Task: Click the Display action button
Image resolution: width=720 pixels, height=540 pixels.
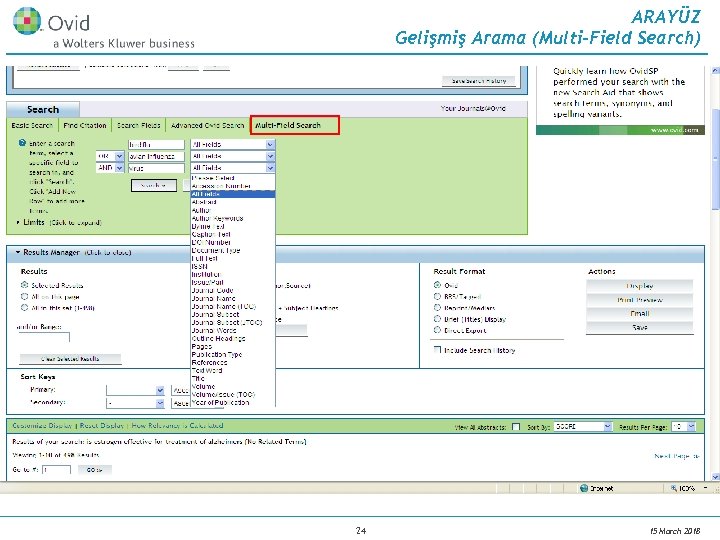Action: 640,286
